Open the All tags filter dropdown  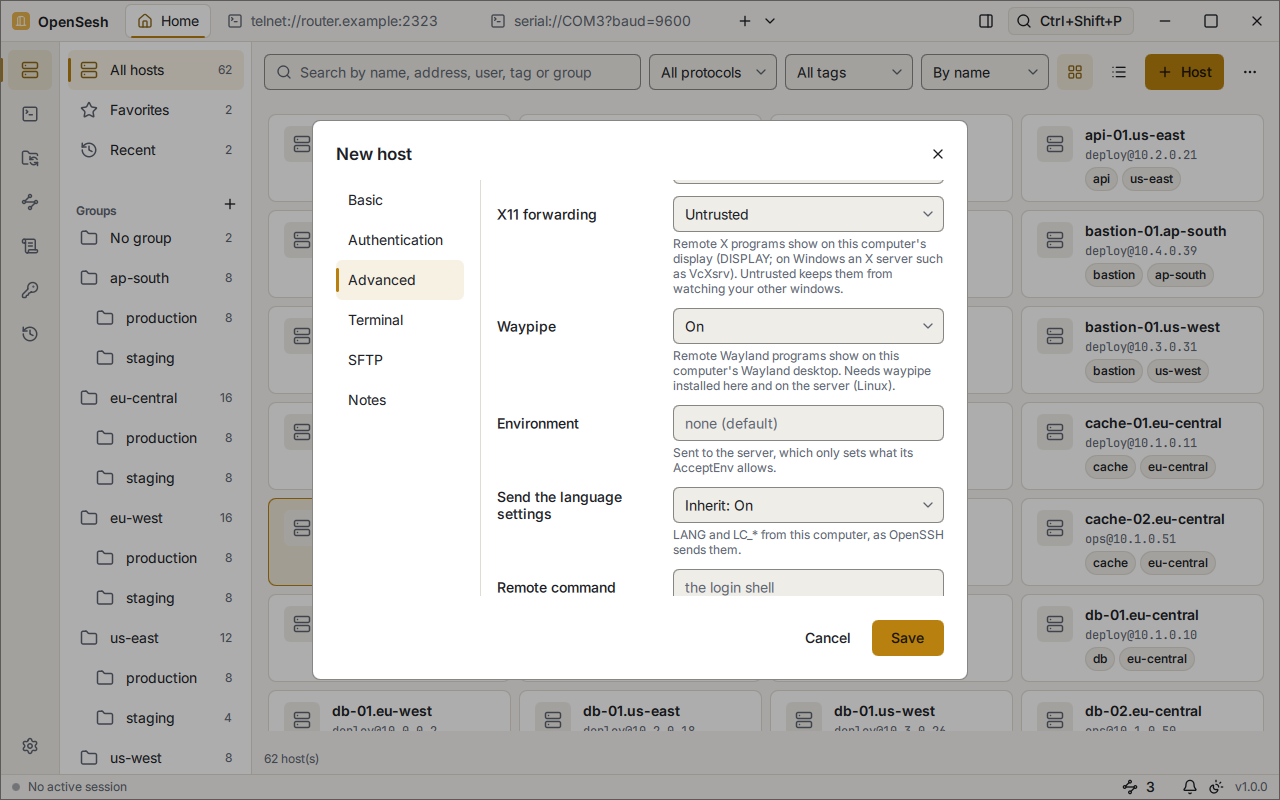pos(849,72)
